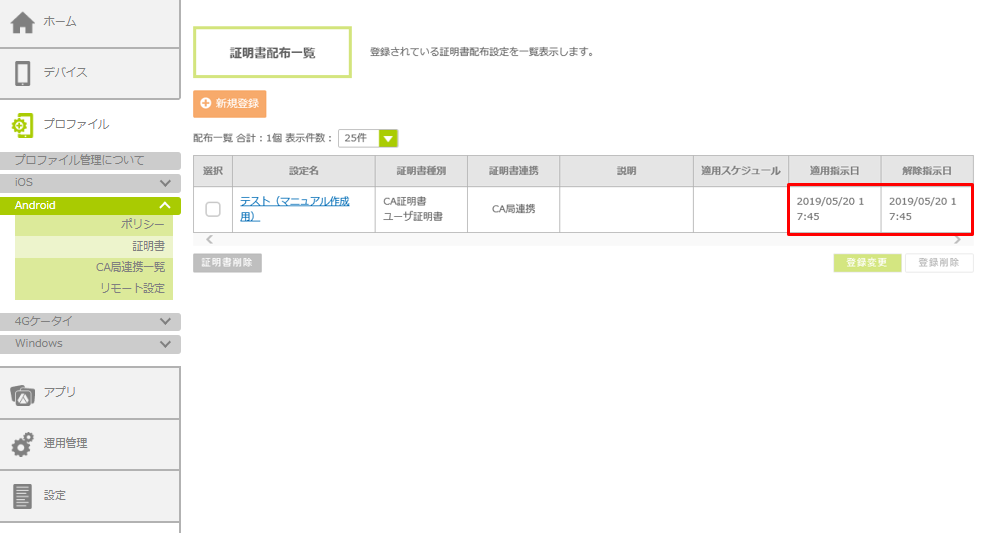The height and width of the screenshot is (534, 997).
Task: Click the 証明書削除 button
Action: click(x=227, y=263)
